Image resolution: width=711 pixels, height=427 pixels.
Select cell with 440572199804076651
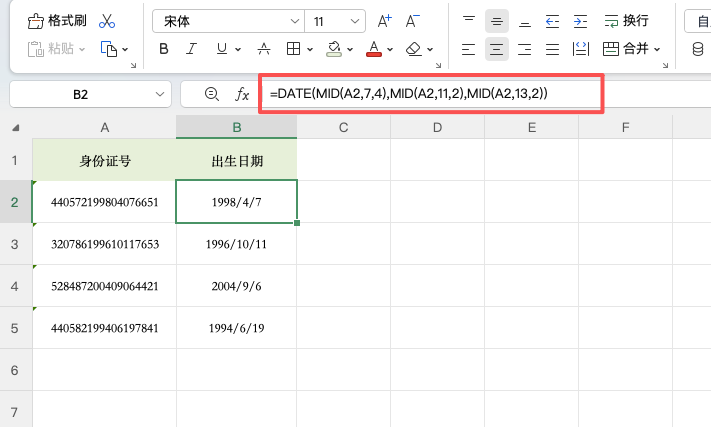[104, 202]
